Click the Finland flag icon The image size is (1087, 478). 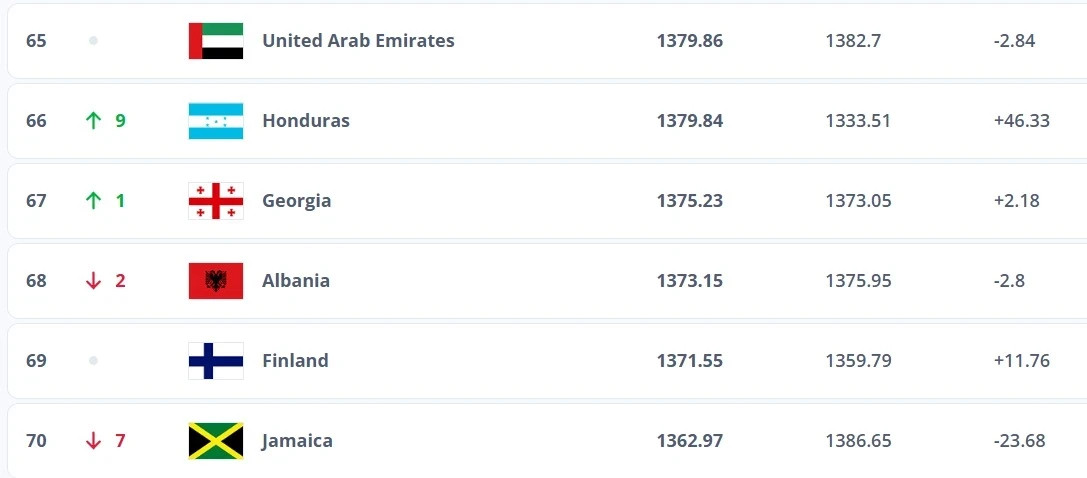click(x=216, y=361)
